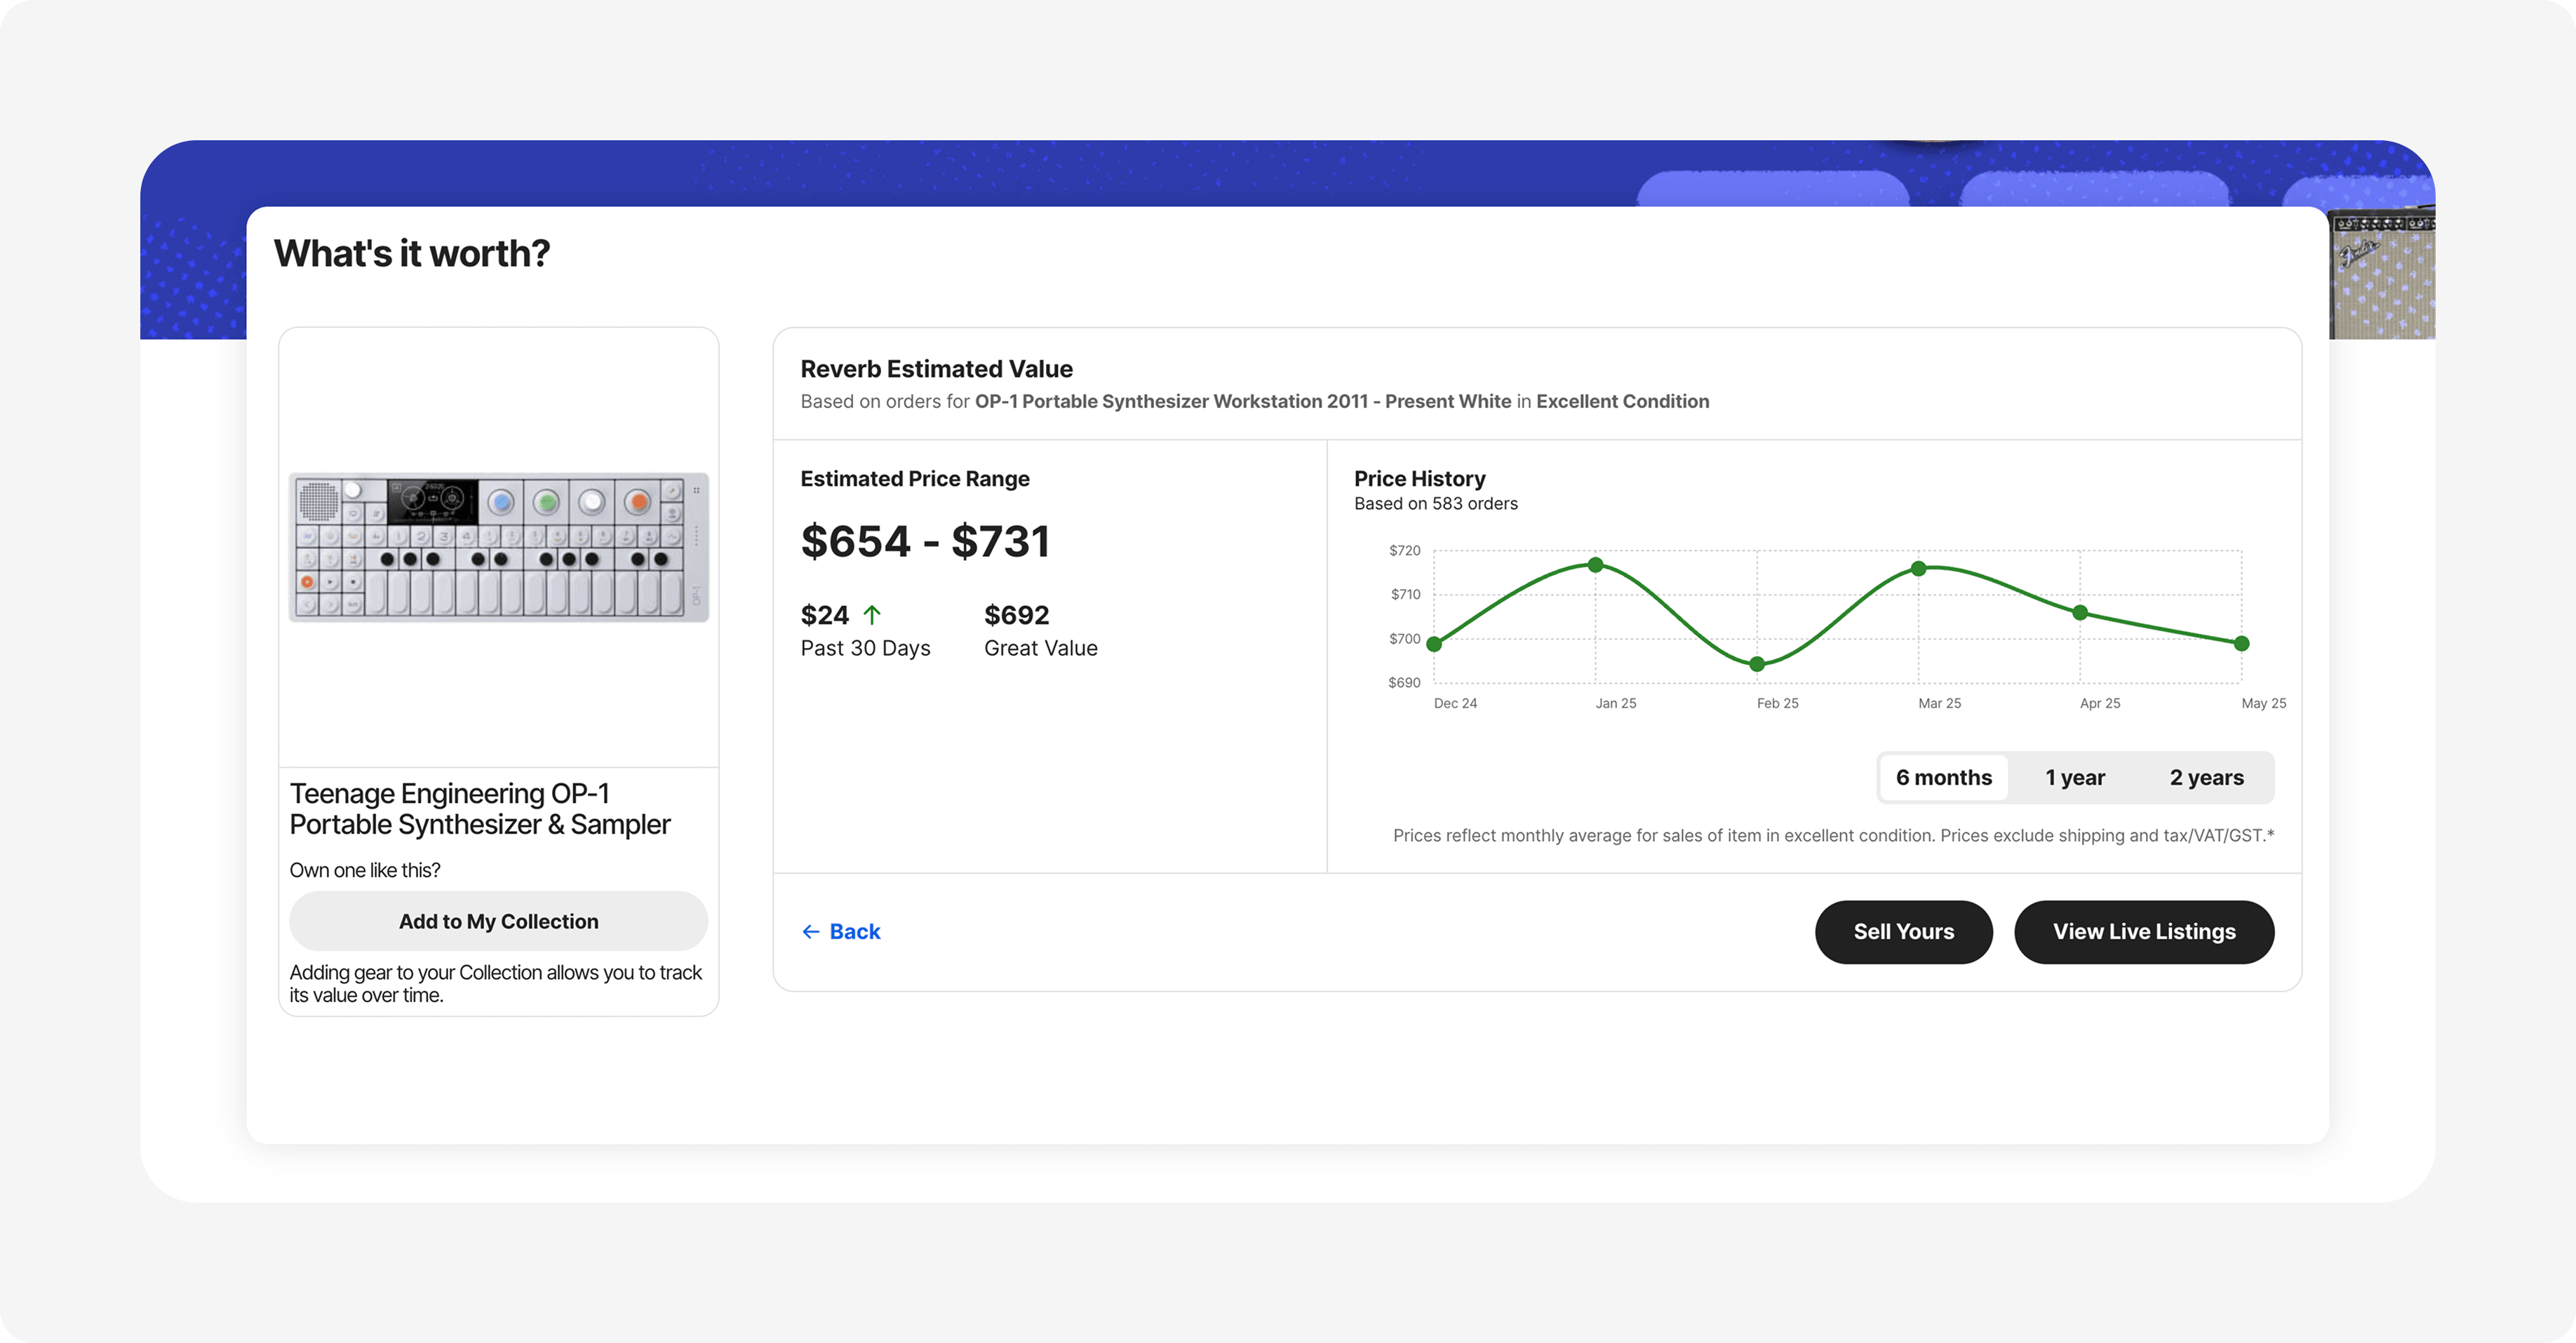Click 'Based on 583 orders' text
The image size is (2576, 1343).
click(x=1435, y=503)
